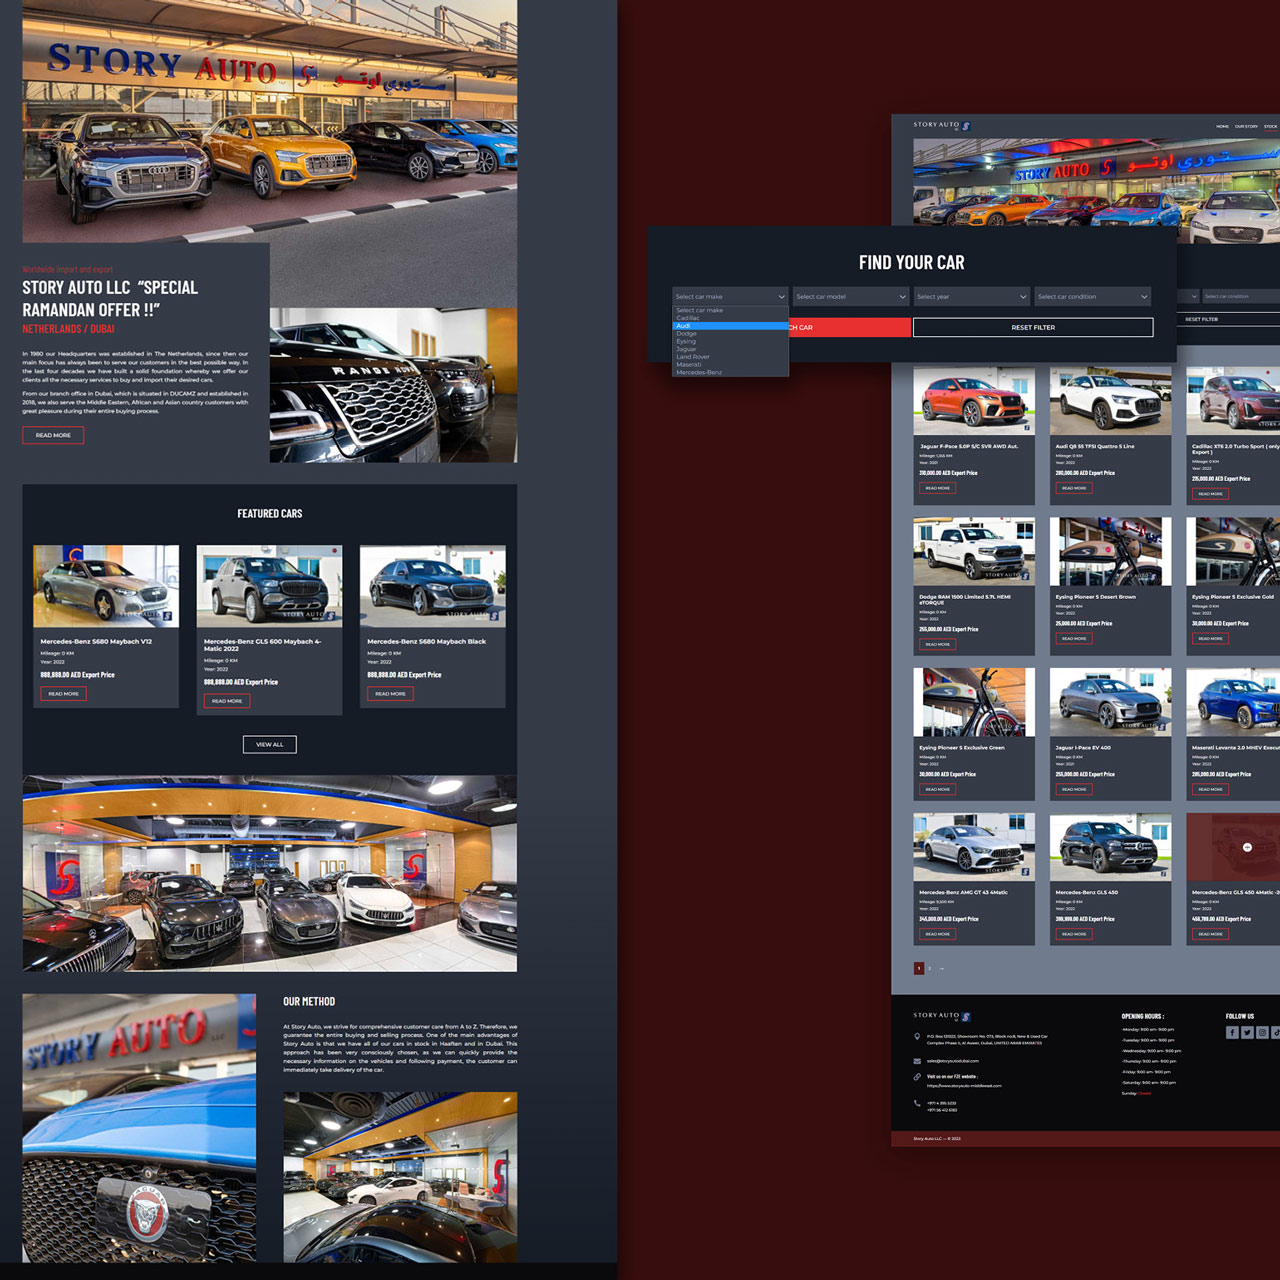
Task: Click READ MORE for Cadillac XT5 2.0 Turbo
Action: pyautogui.click(x=1210, y=494)
